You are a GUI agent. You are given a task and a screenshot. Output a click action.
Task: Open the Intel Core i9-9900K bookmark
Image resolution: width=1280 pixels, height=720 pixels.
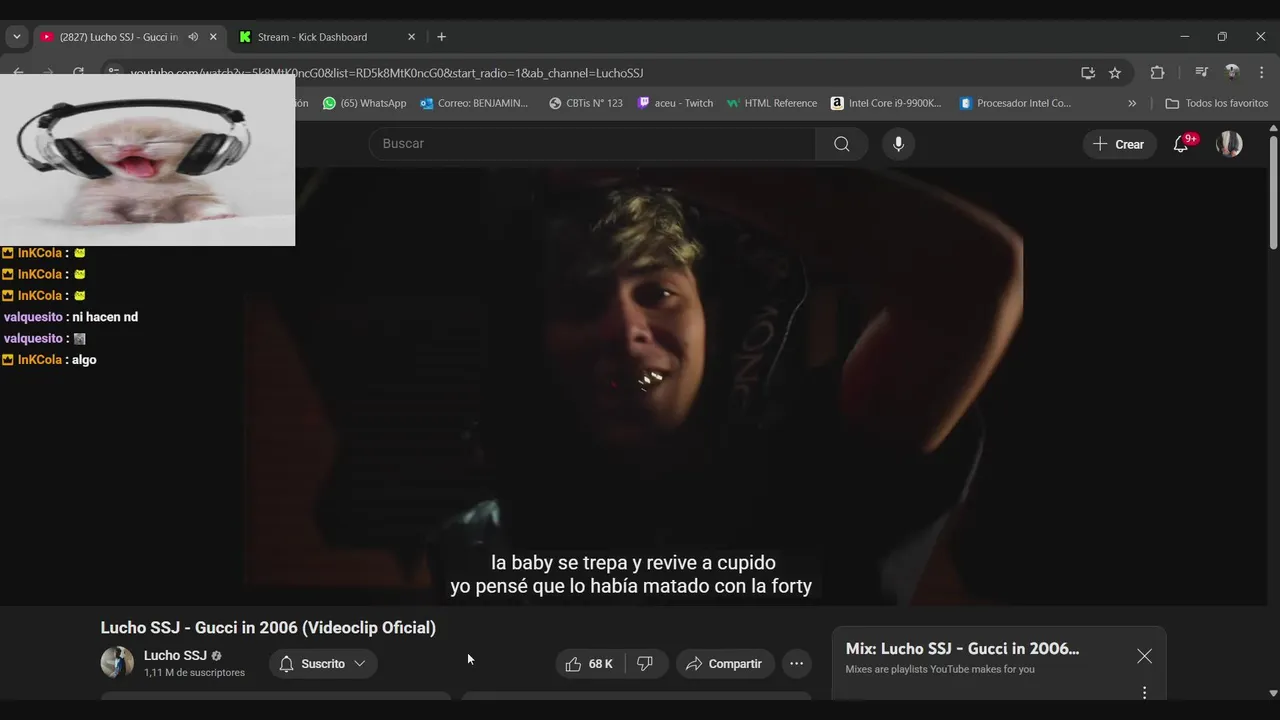(886, 103)
